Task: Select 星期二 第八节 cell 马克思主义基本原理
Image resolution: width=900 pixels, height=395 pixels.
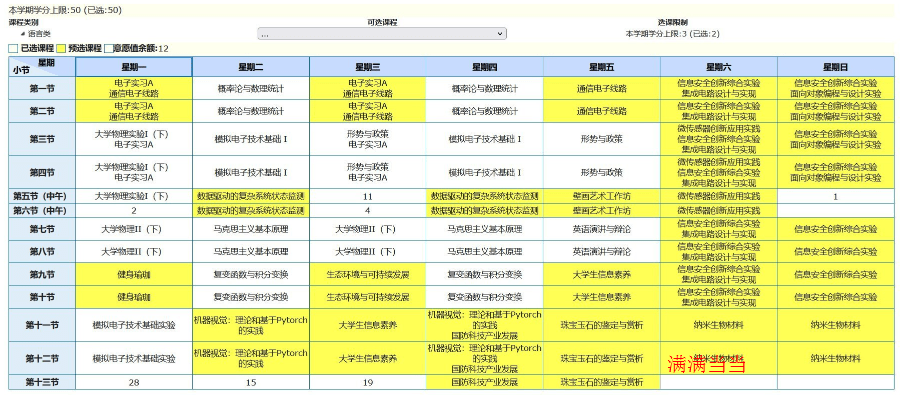Action: pos(251,251)
